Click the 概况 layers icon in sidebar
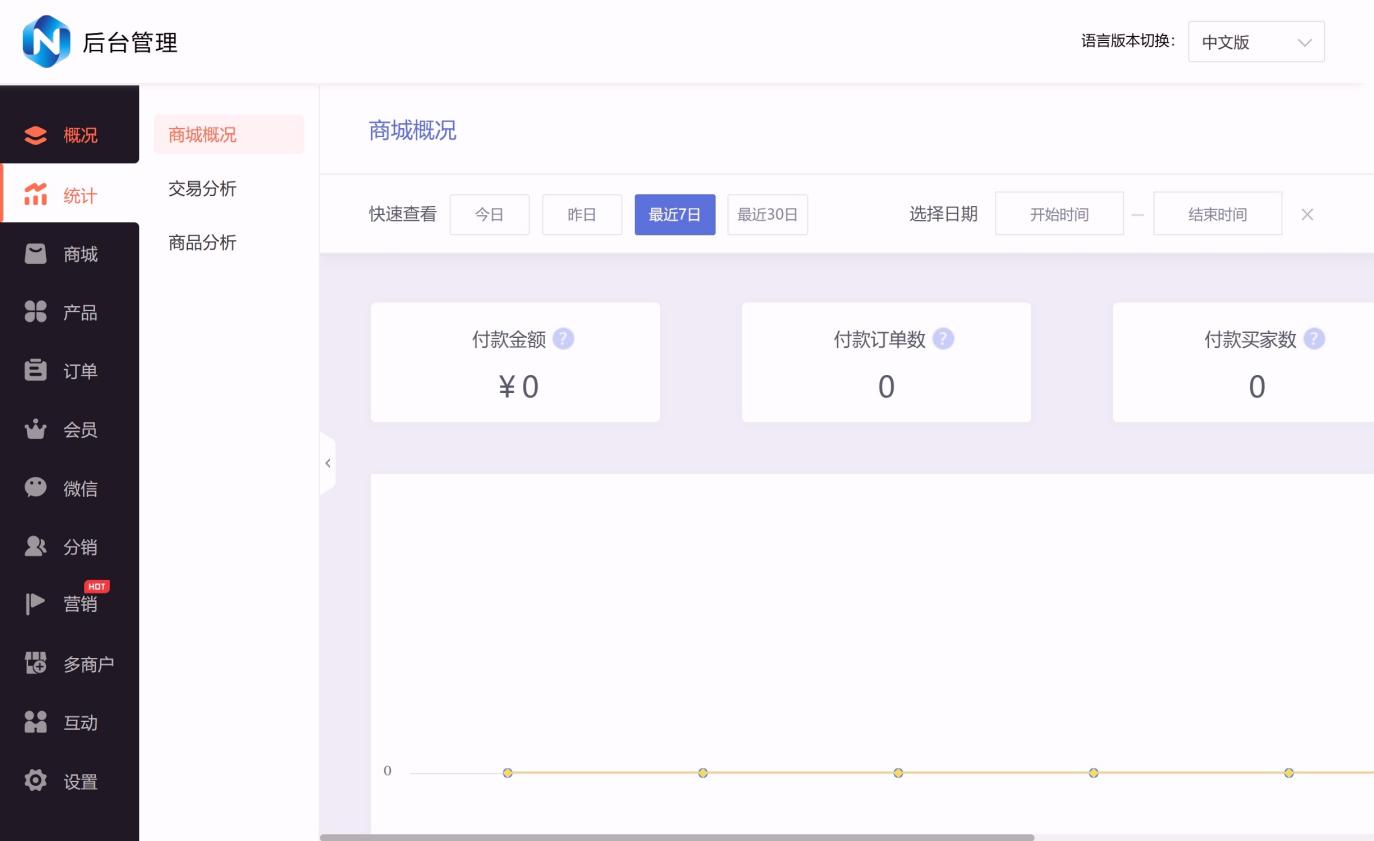 [36, 135]
